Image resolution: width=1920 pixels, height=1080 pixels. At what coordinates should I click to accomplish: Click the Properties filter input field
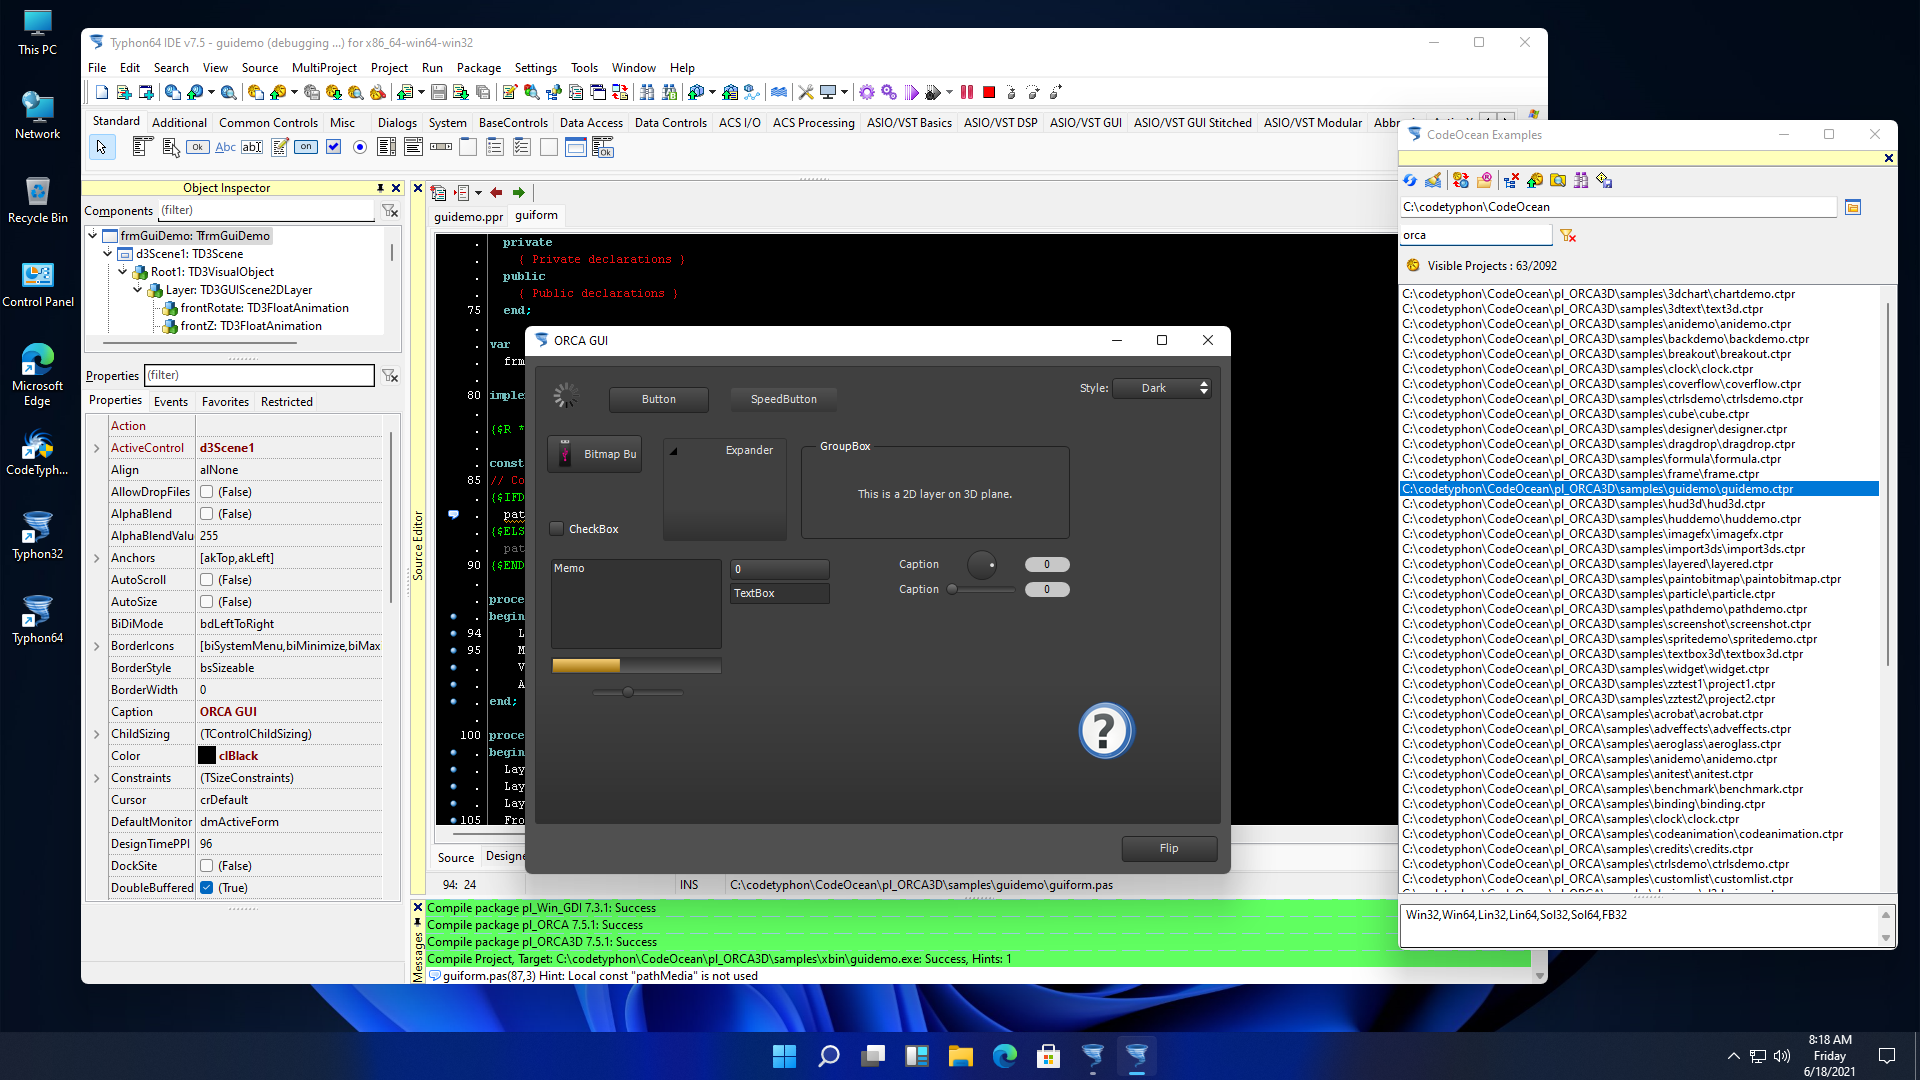pyautogui.click(x=259, y=375)
